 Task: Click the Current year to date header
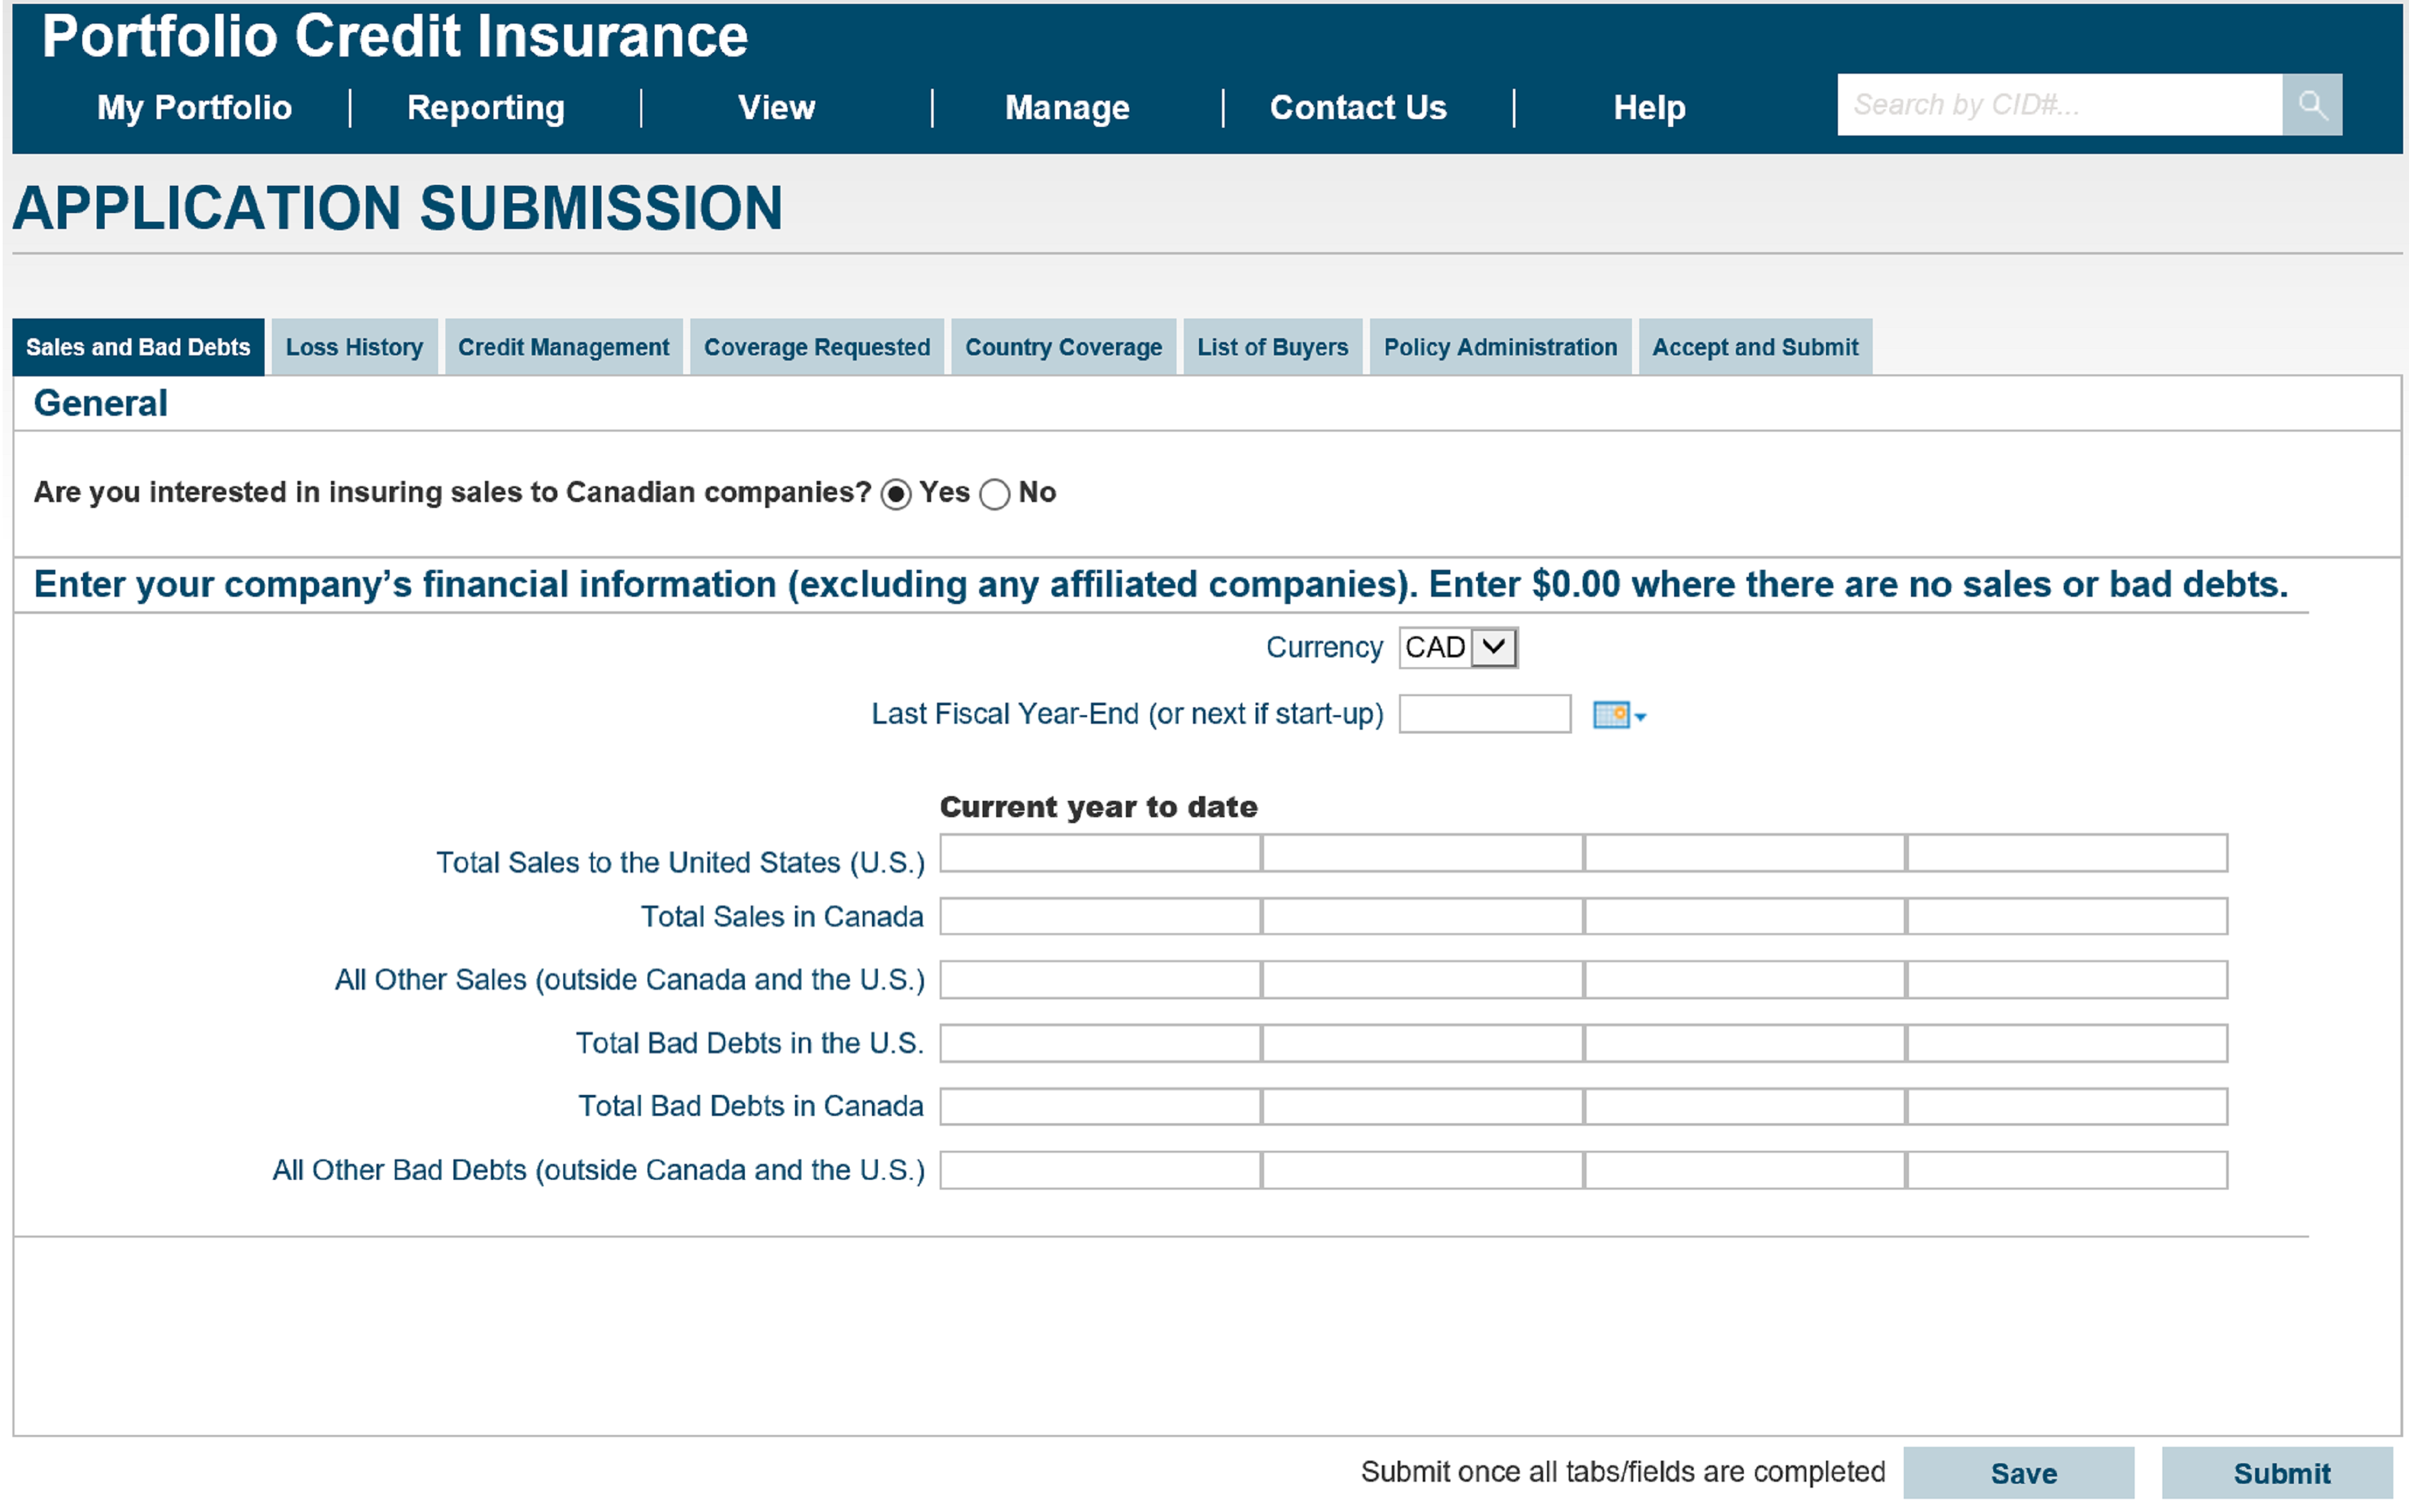coord(1098,807)
